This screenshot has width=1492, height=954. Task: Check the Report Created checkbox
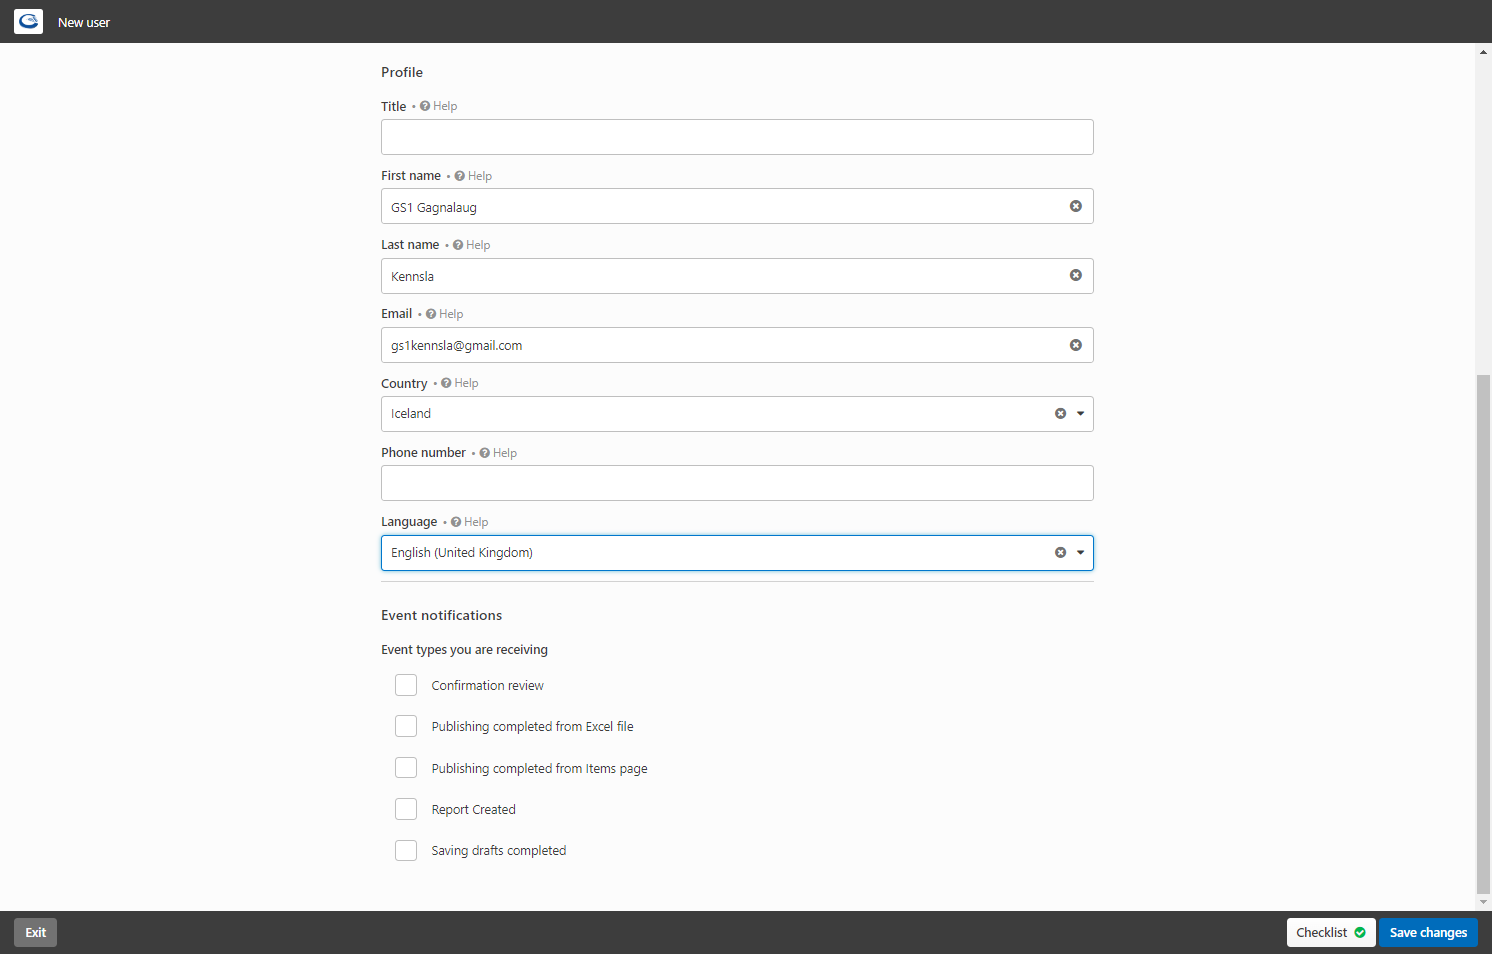pyautogui.click(x=406, y=809)
